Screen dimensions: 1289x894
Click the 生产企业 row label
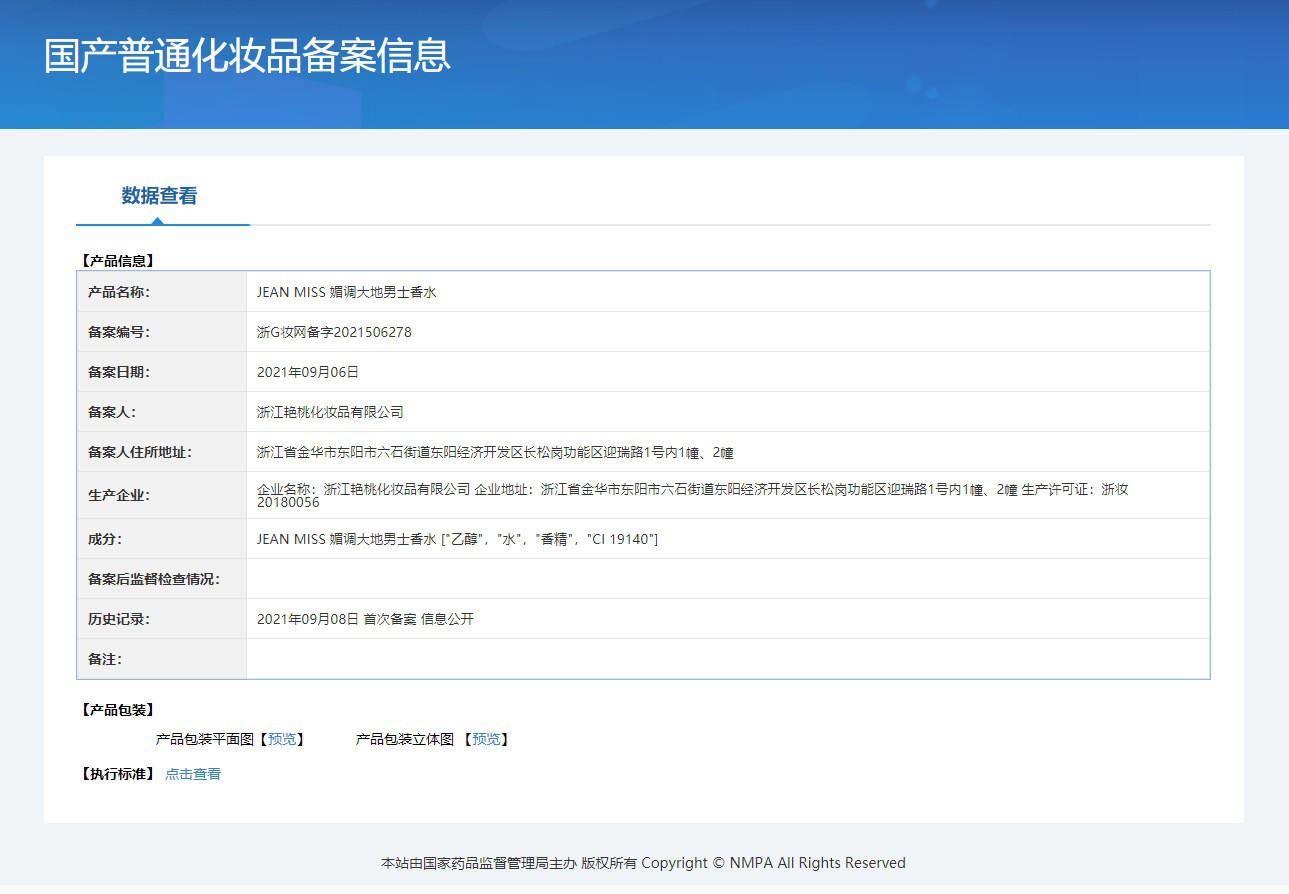pos(119,495)
